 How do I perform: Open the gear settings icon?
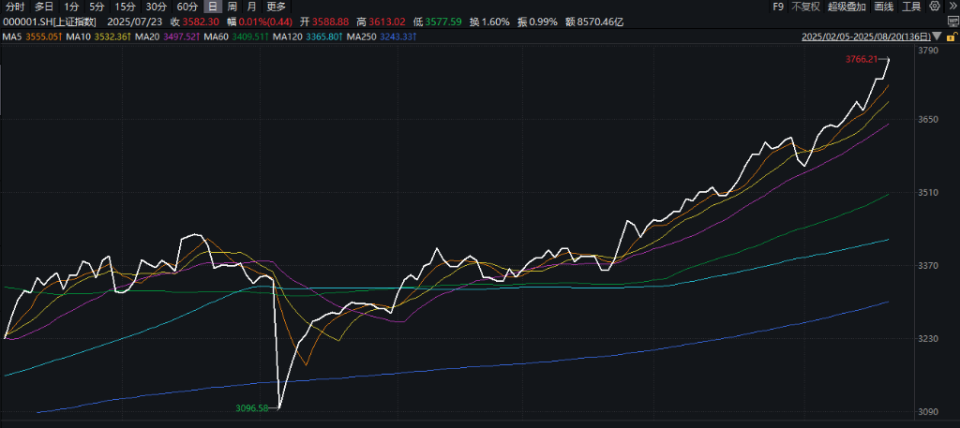tap(934, 6)
